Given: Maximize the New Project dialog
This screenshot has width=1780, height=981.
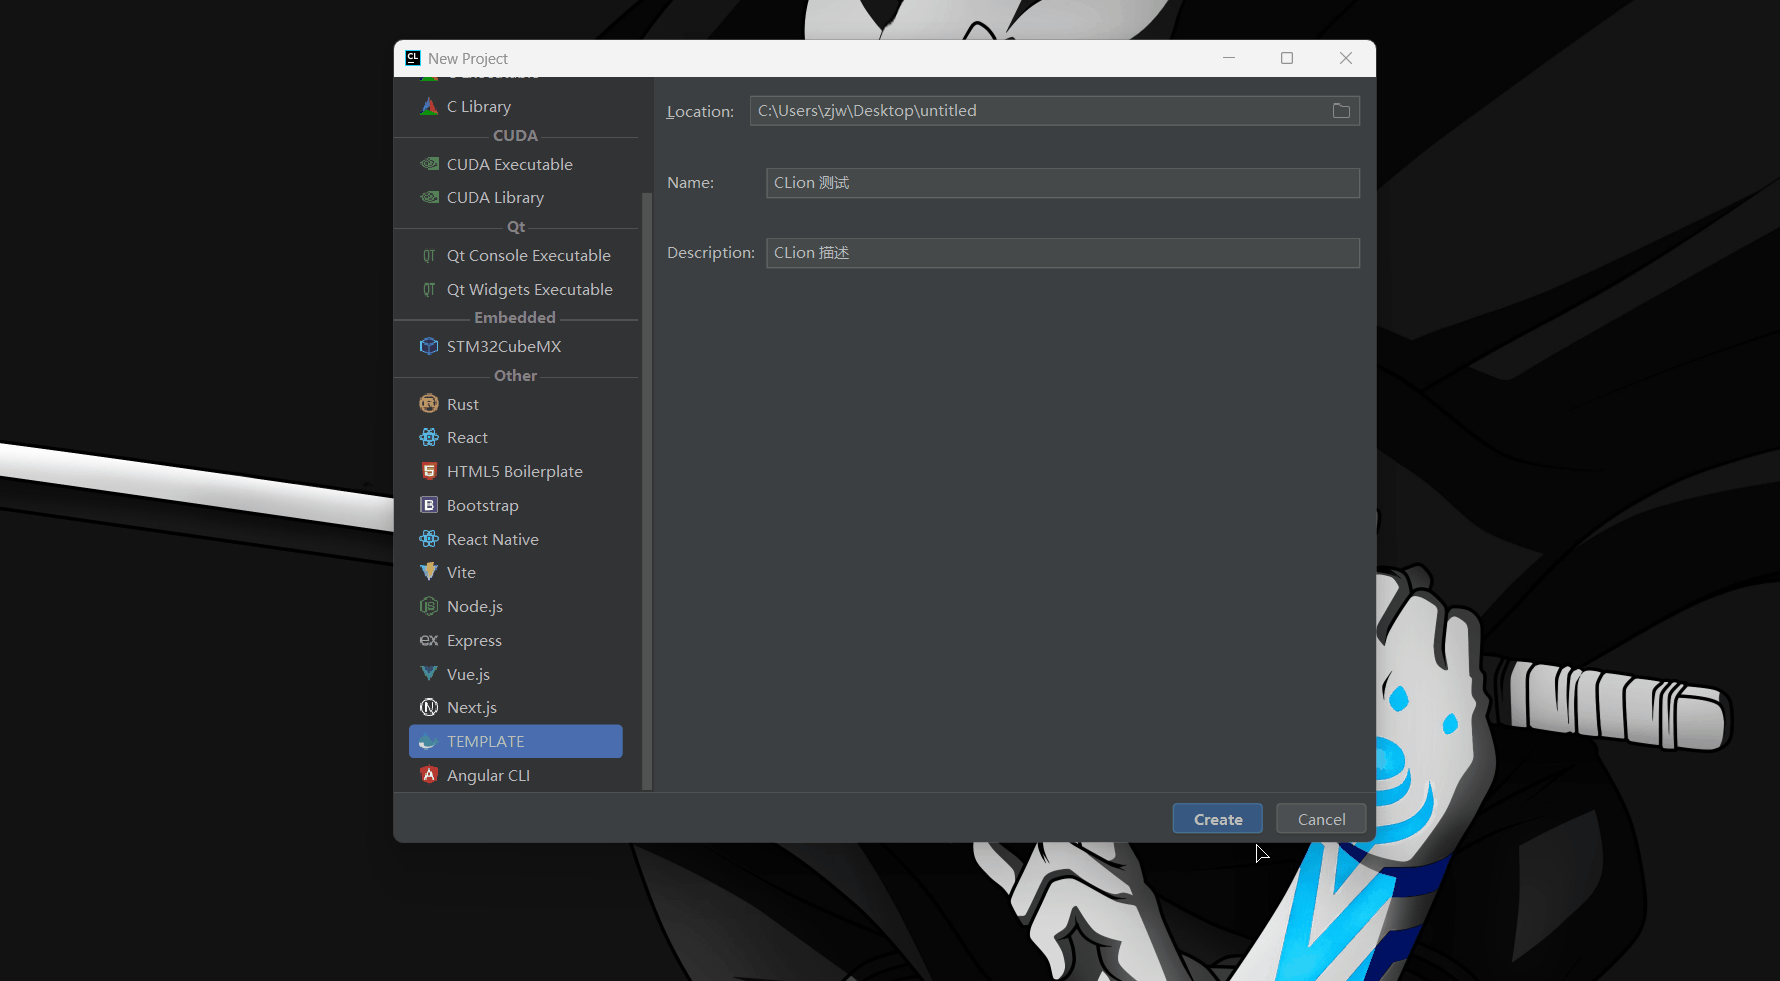Looking at the screenshot, I should tap(1287, 58).
